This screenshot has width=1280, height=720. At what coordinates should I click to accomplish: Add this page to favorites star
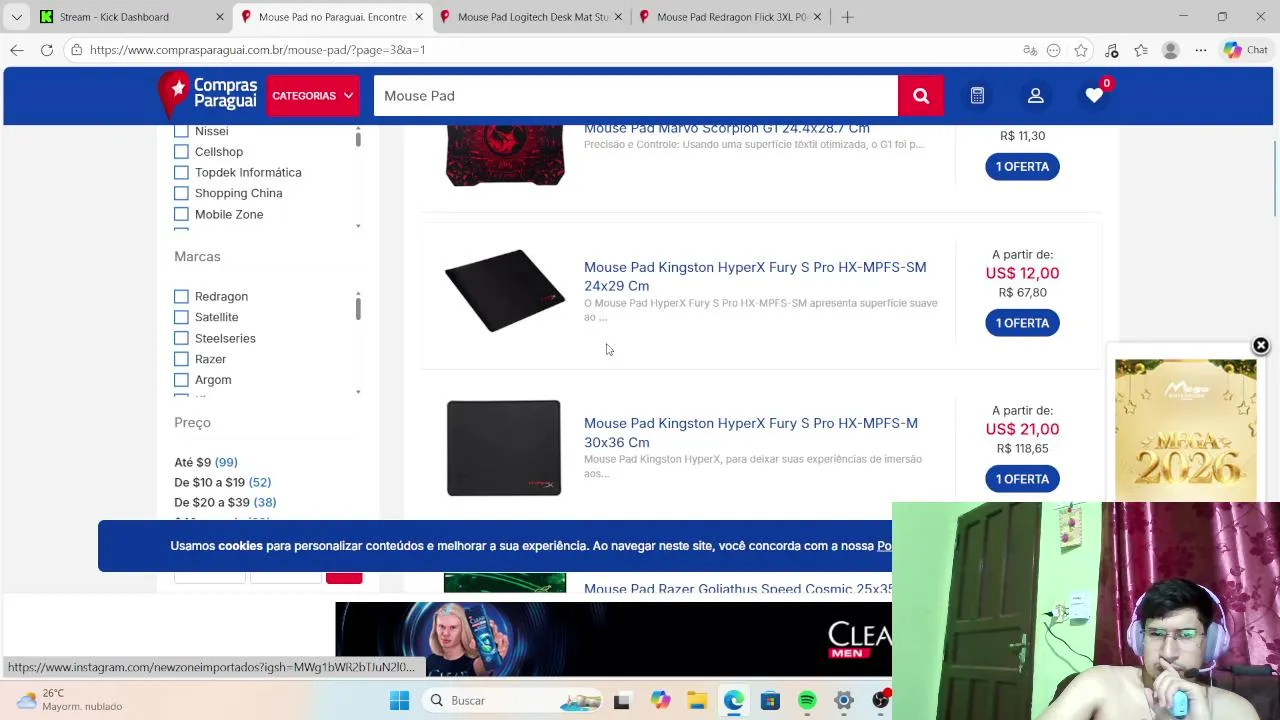1081,50
